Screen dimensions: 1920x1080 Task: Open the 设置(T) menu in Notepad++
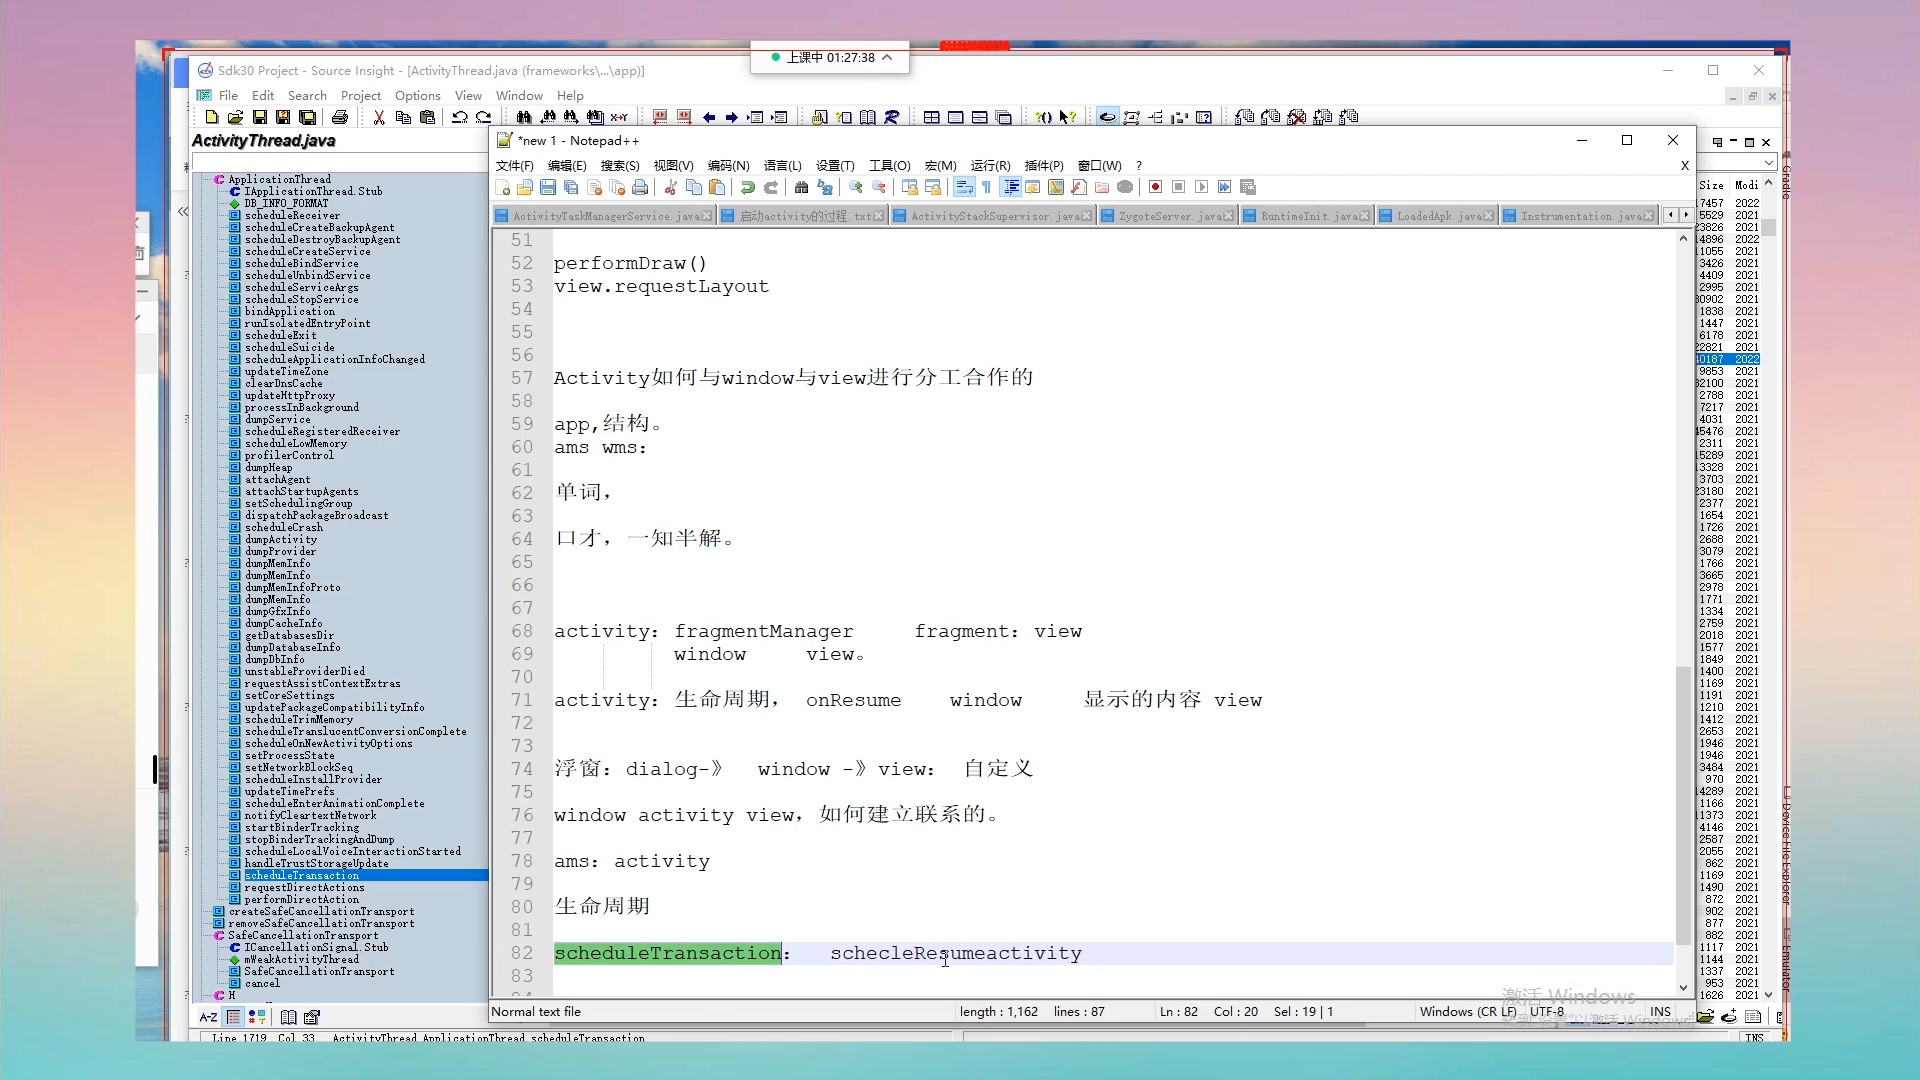click(x=834, y=166)
